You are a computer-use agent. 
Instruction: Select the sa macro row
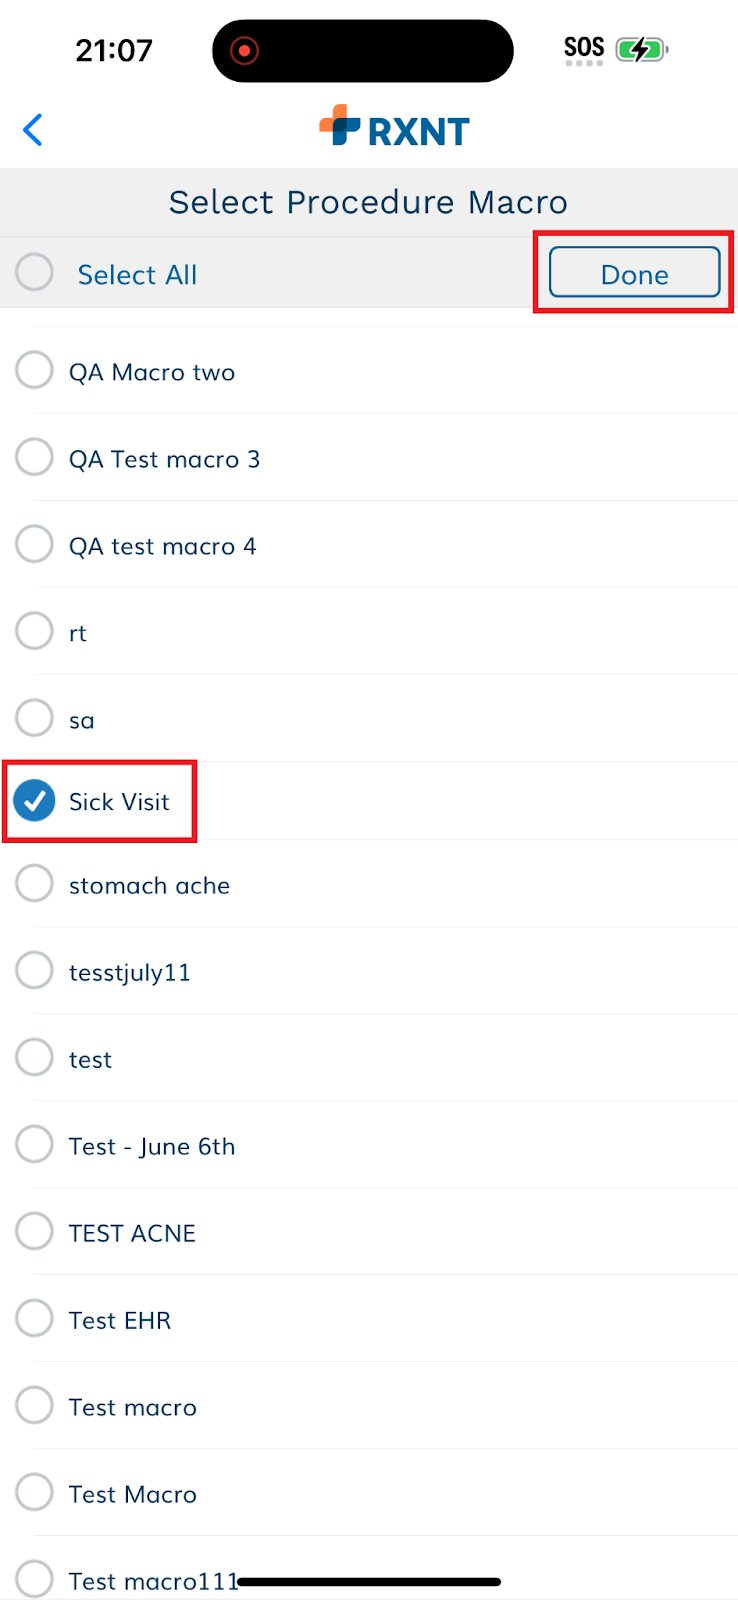pos(369,718)
